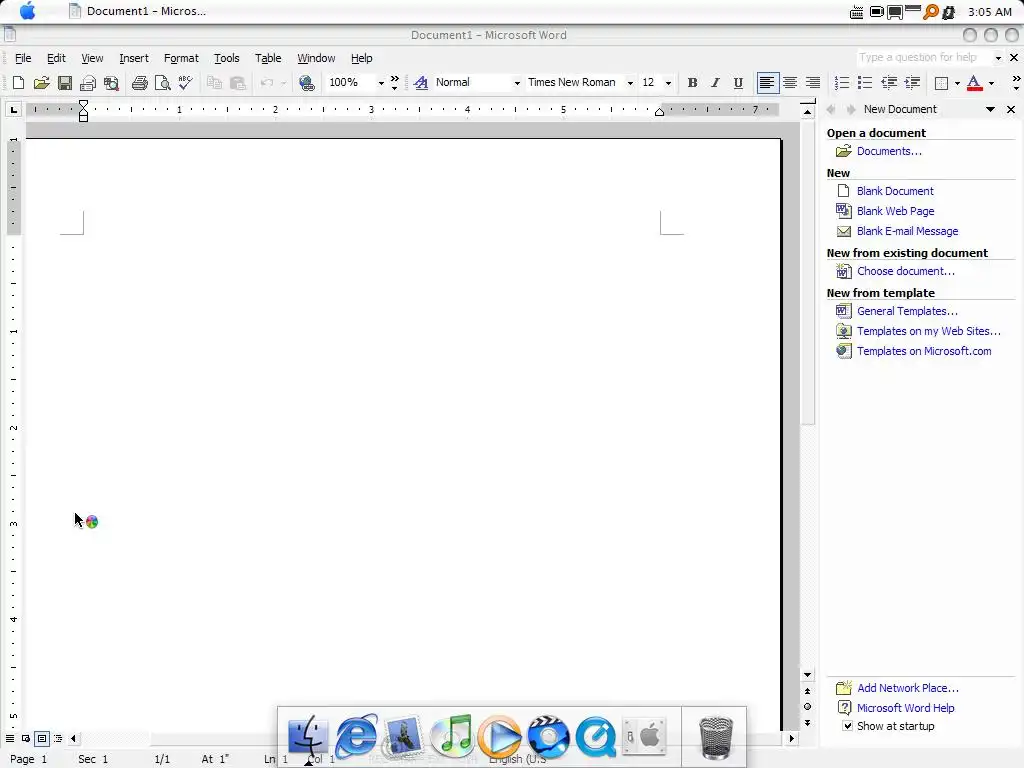
Task: Open the Table menu
Action: click(x=268, y=58)
